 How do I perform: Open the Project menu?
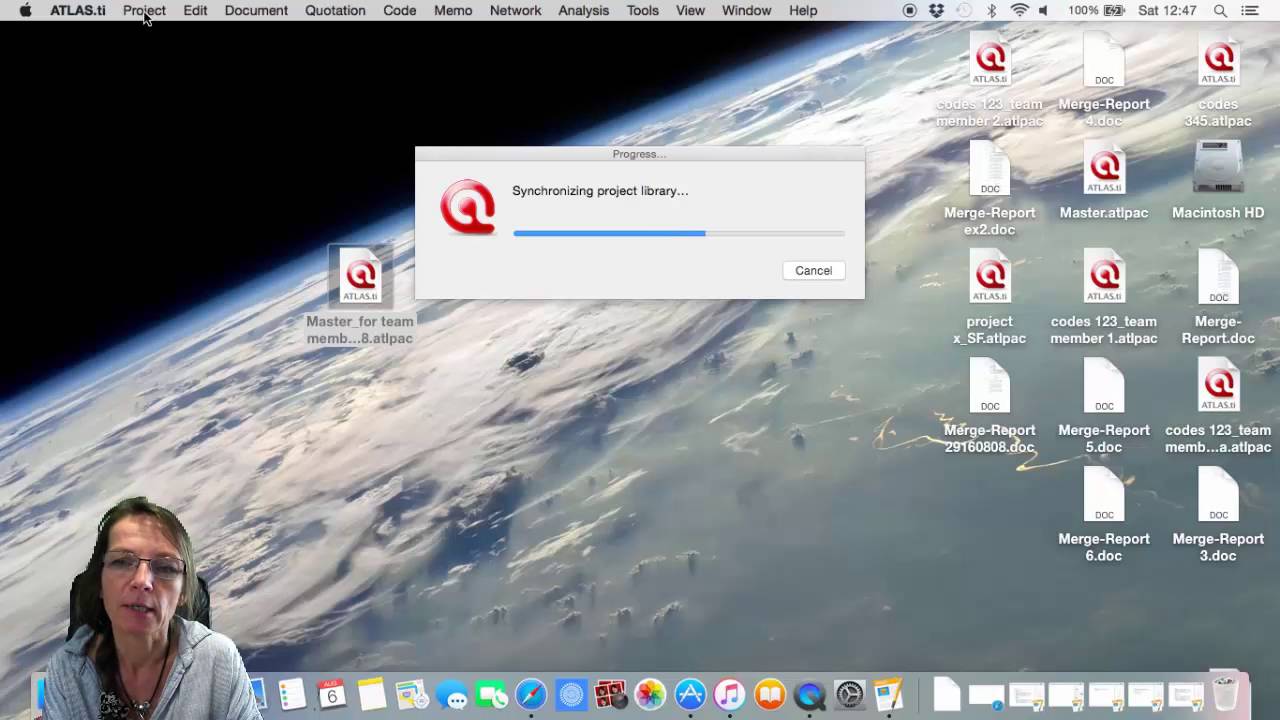pos(144,10)
